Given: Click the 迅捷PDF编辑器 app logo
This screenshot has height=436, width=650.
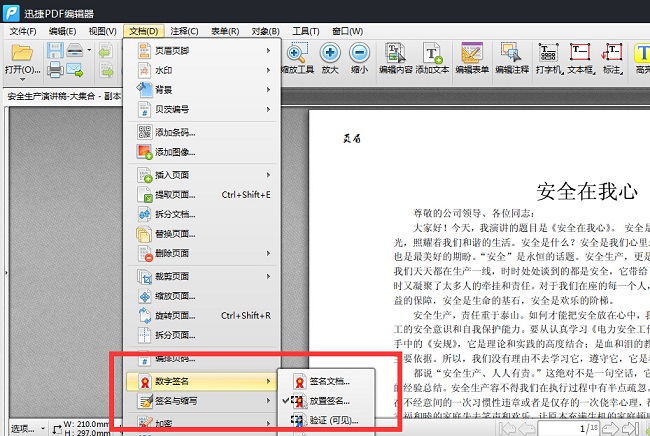Looking at the screenshot, I should (x=11, y=12).
